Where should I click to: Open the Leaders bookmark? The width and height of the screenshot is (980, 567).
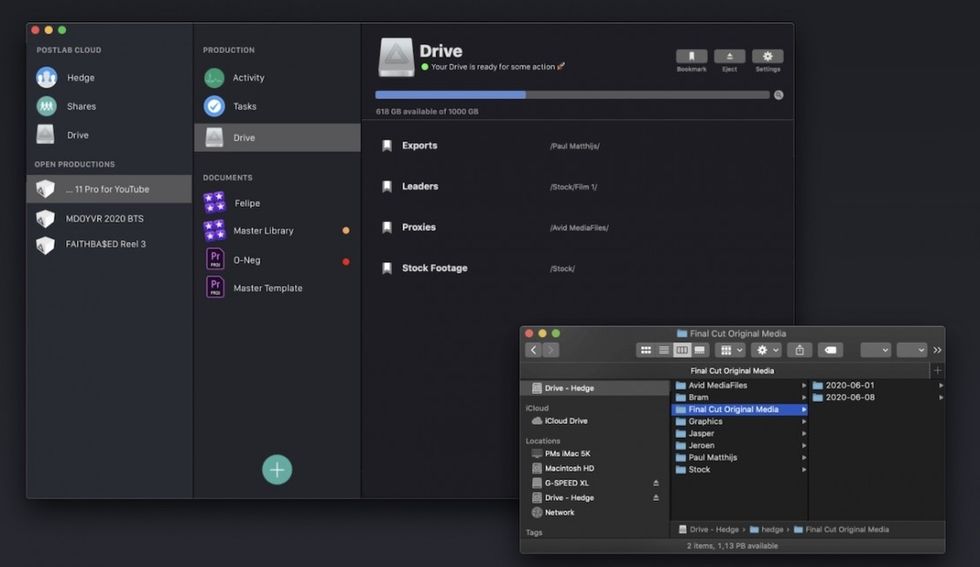point(420,186)
